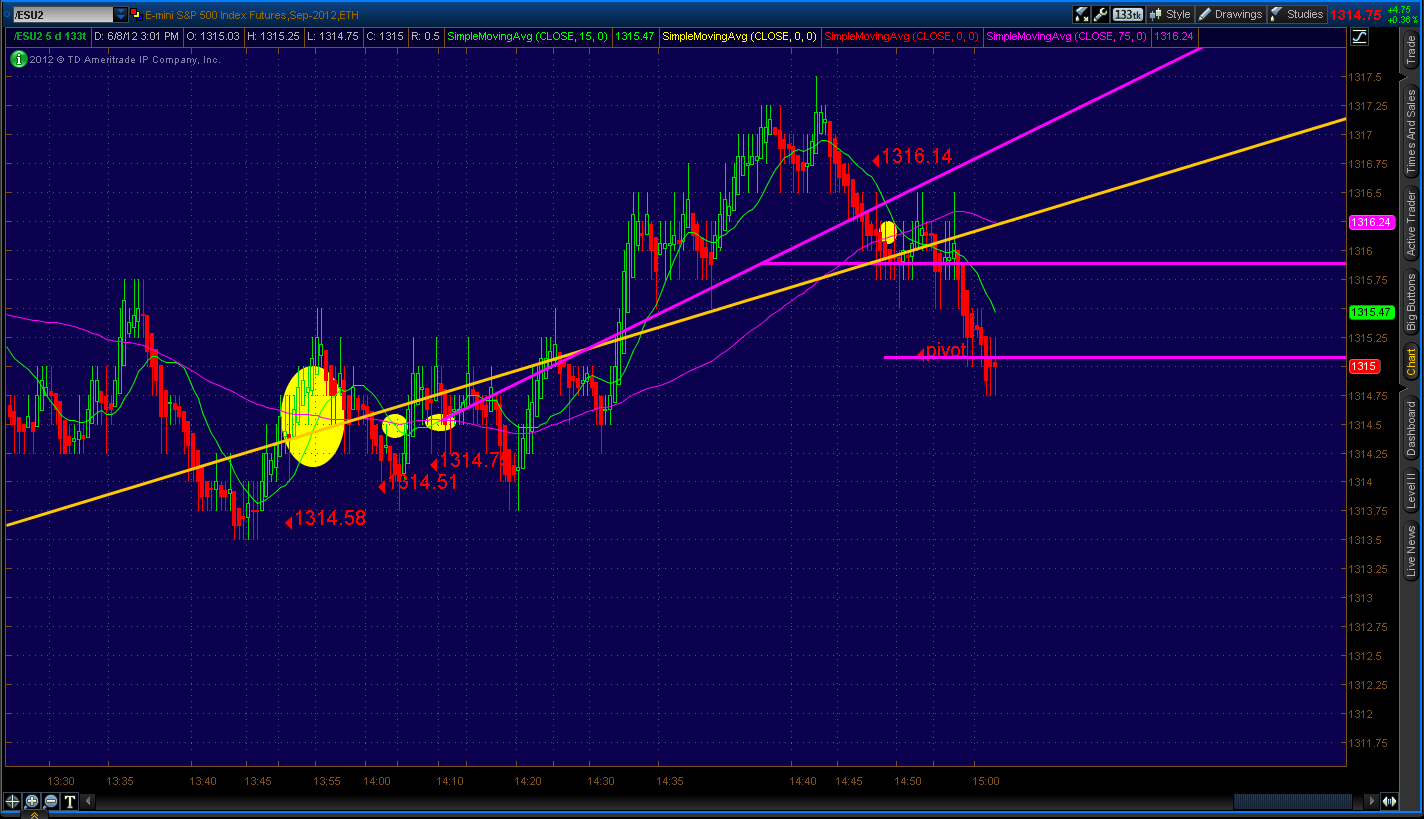Open the Style menu
This screenshot has width=1424, height=819.
(1171, 15)
